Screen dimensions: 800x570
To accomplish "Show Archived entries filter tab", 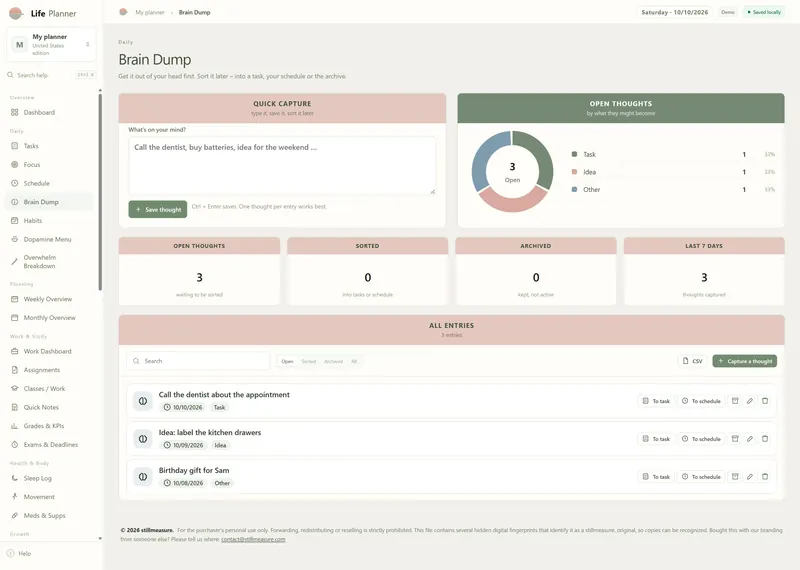I will (x=333, y=361).
